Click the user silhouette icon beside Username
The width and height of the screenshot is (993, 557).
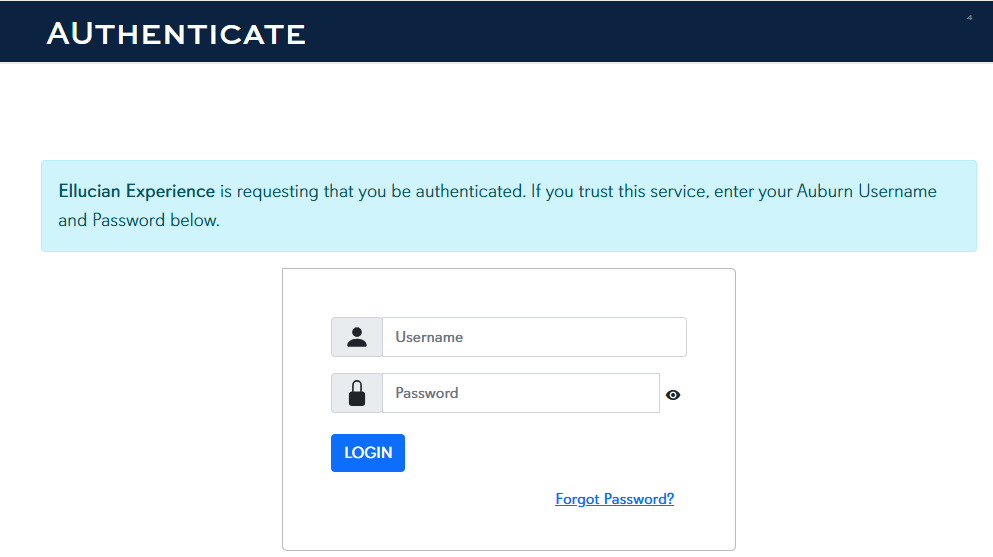[x=357, y=337]
